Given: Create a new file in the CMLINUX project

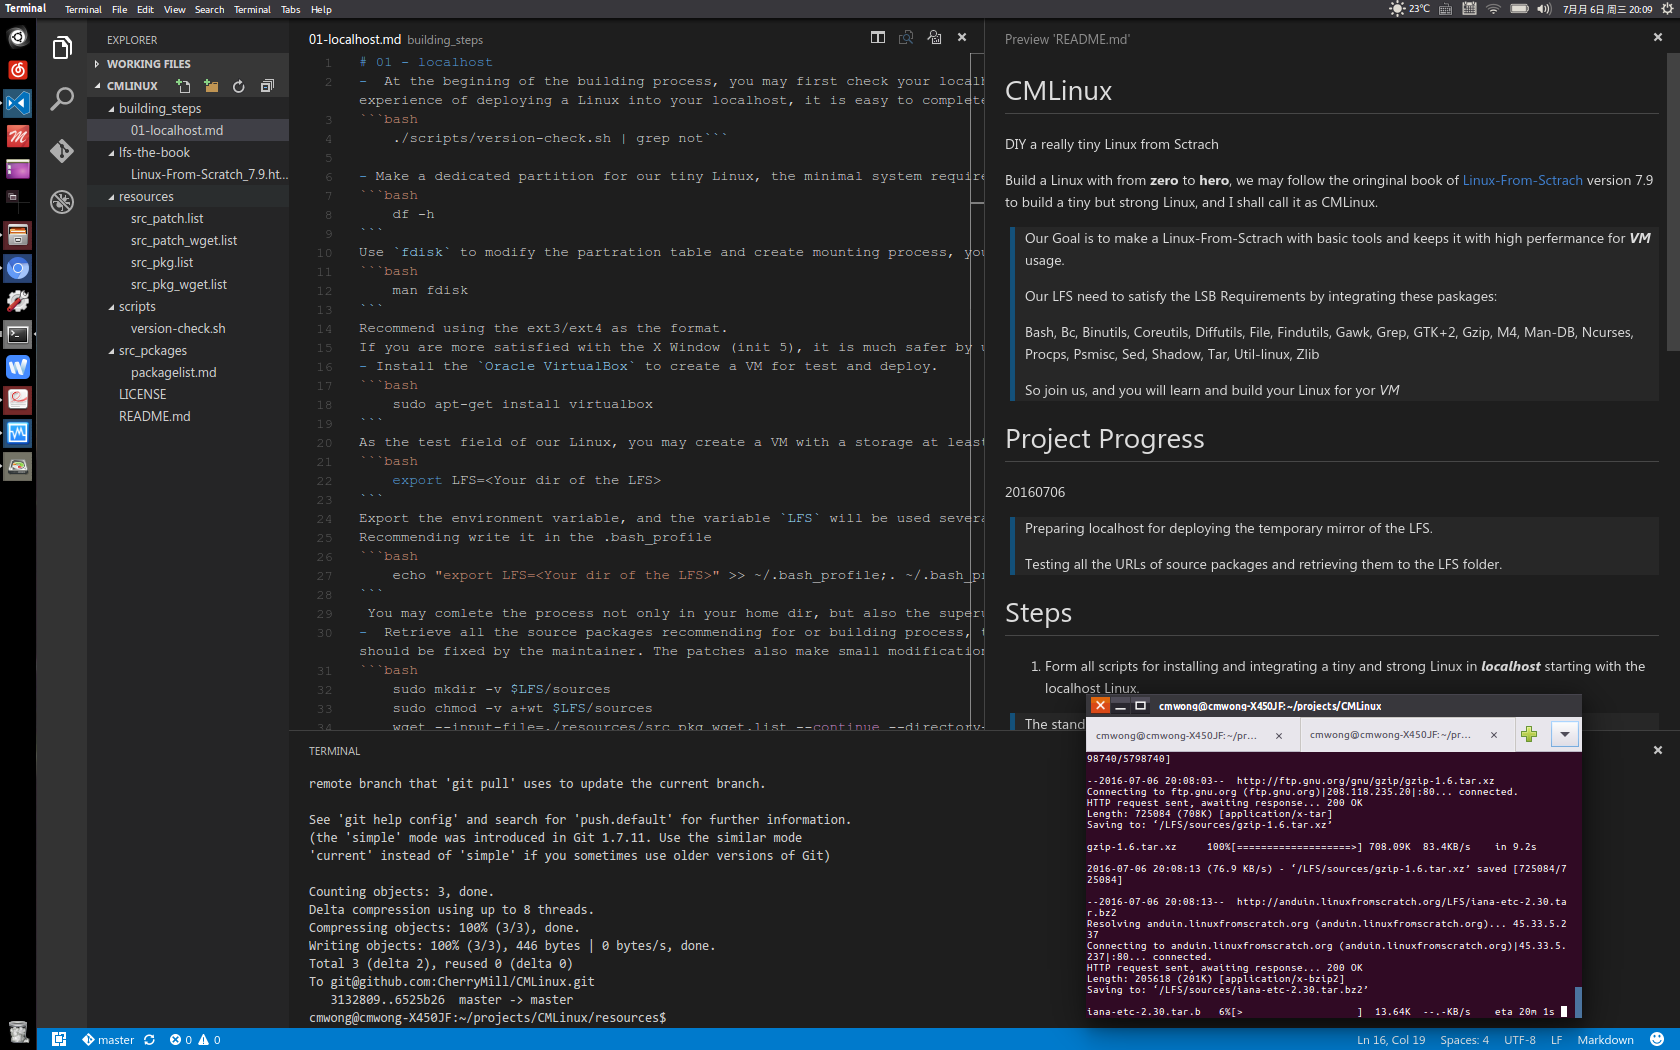Looking at the screenshot, I should pyautogui.click(x=183, y=86).
